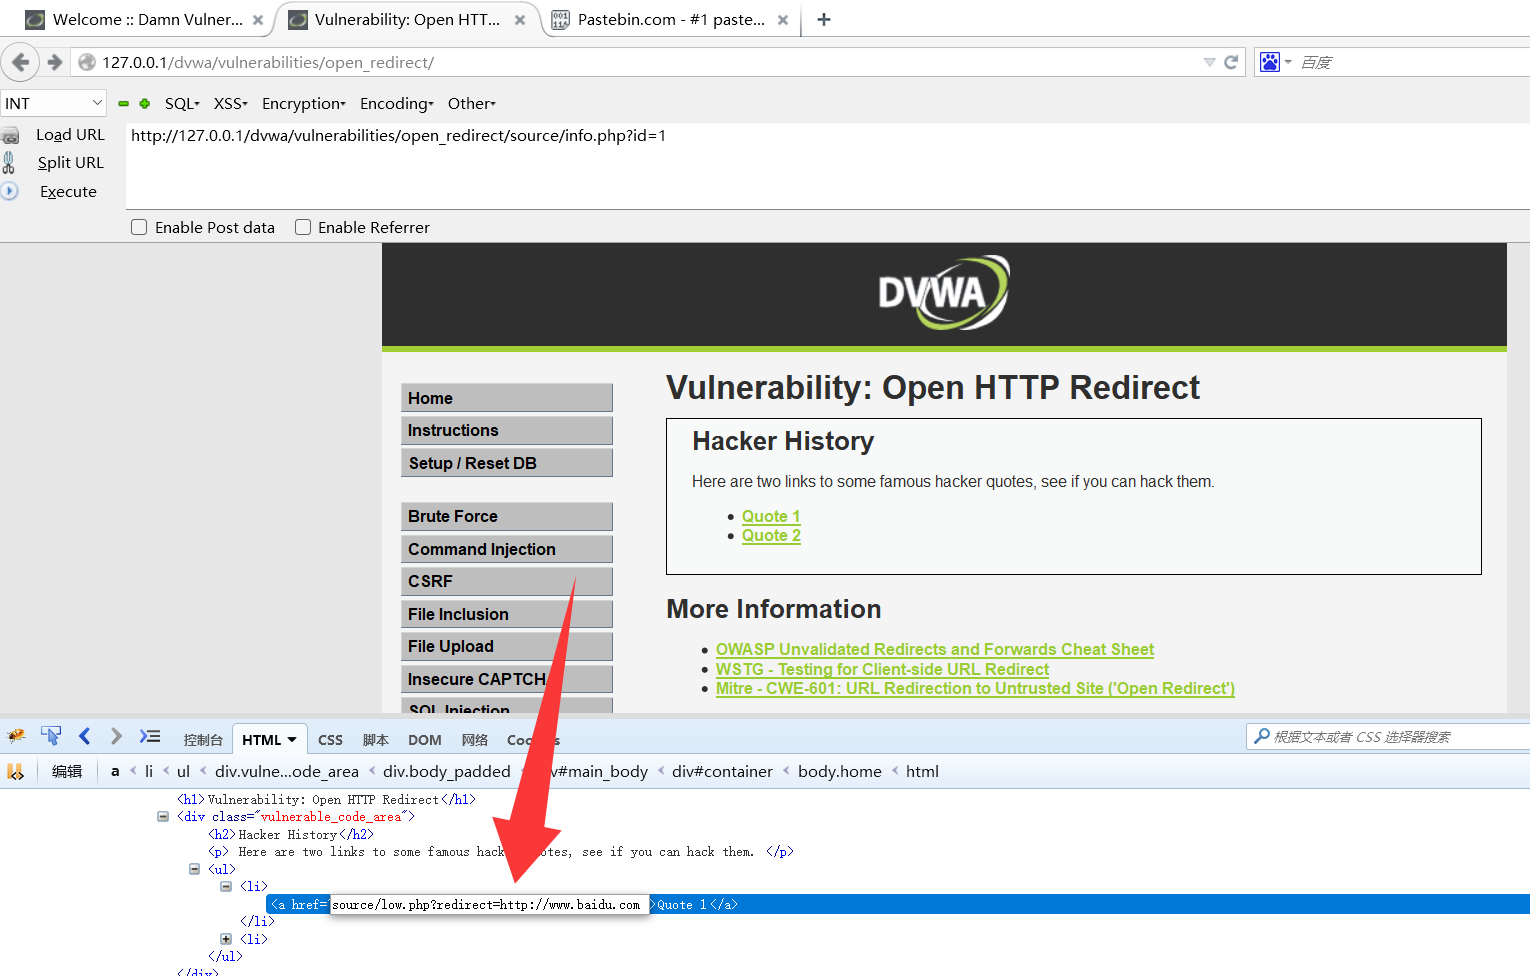Go forward with the browser forward arrow
Screen dimensions: 1530x976
coord(55,62)
